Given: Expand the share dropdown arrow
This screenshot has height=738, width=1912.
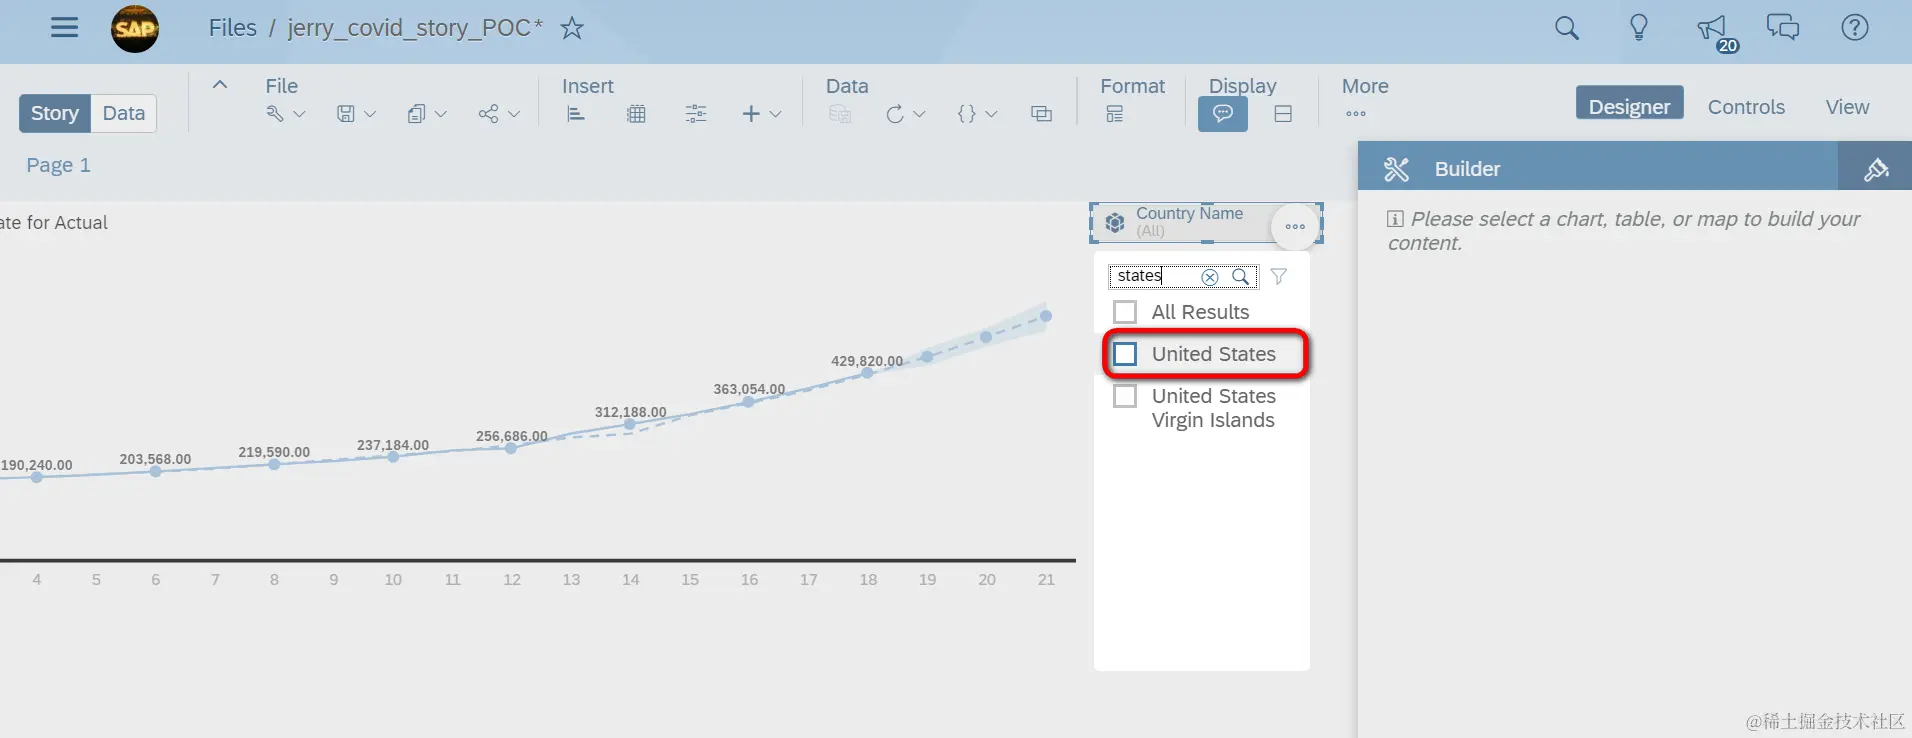Looking at the screenshot, I should point(514,114).
